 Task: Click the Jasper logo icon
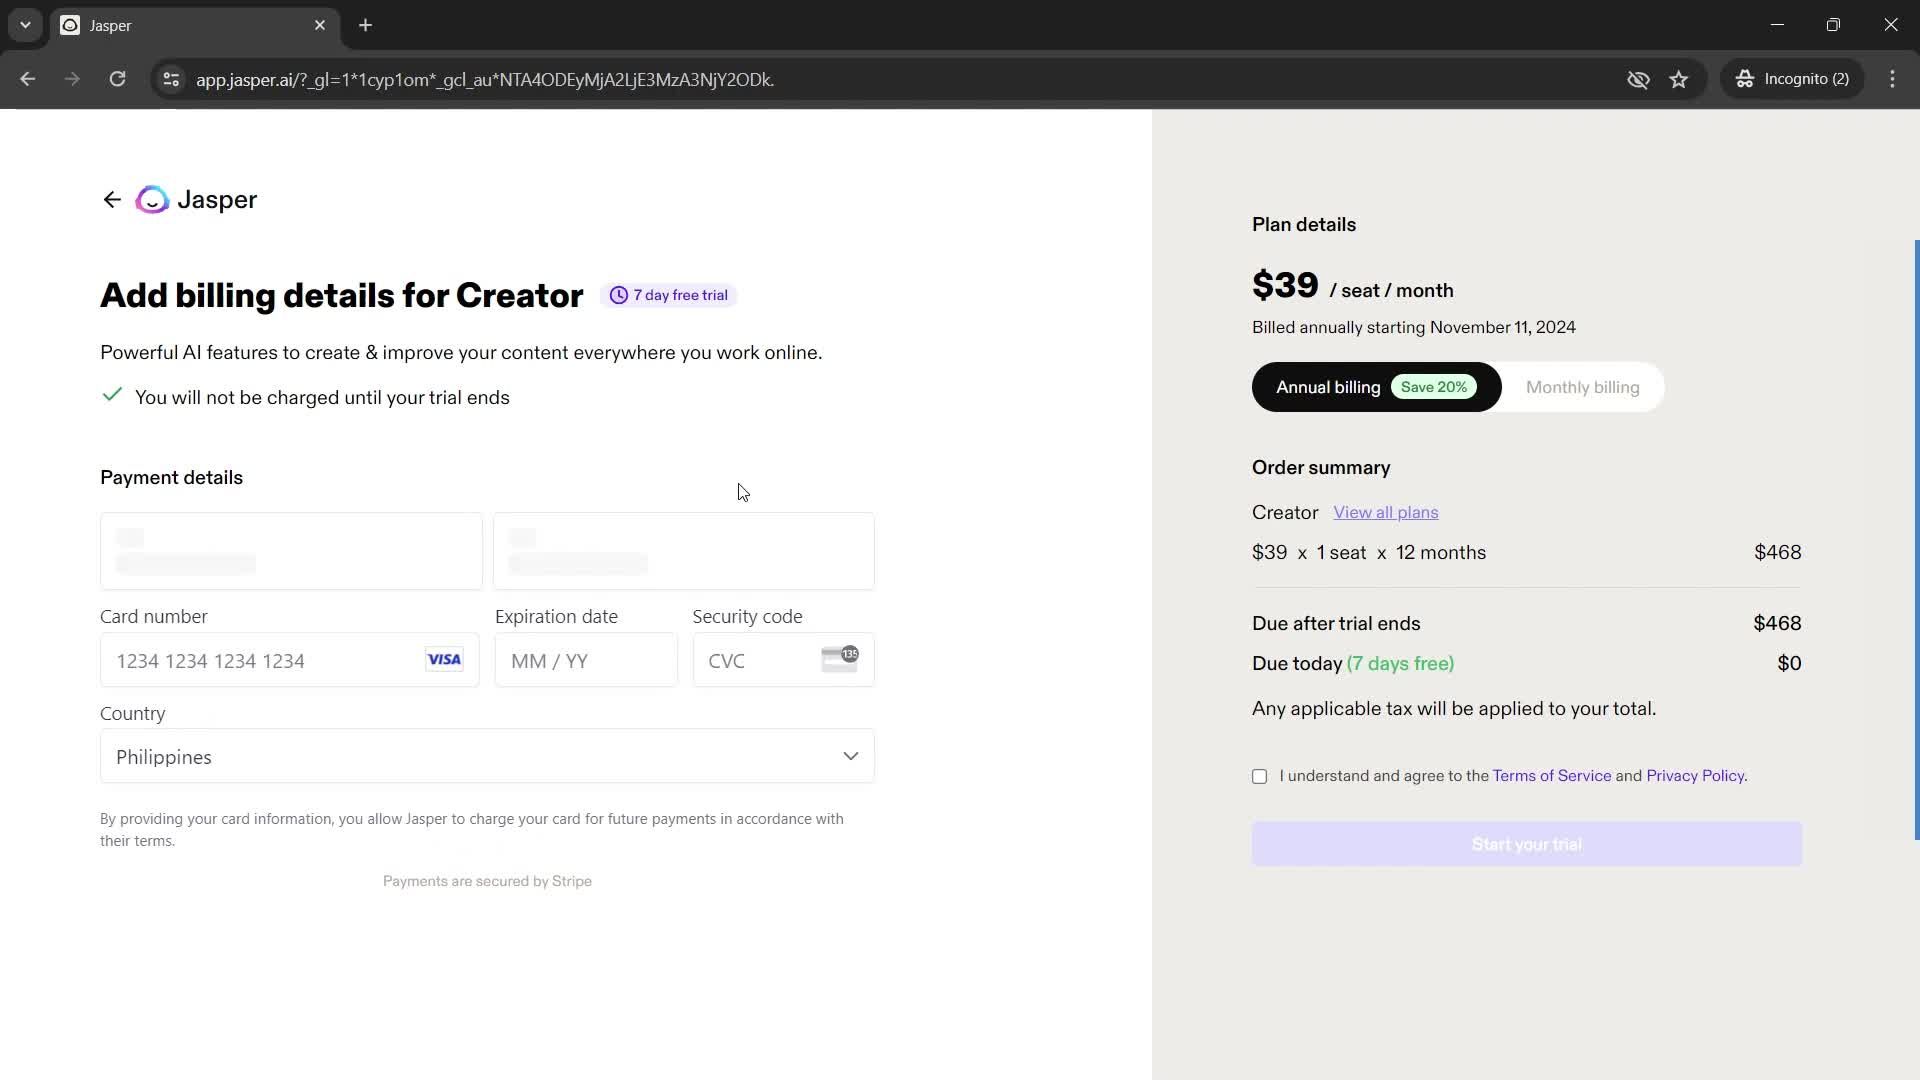pyautogui.click(x=152, y=199)
